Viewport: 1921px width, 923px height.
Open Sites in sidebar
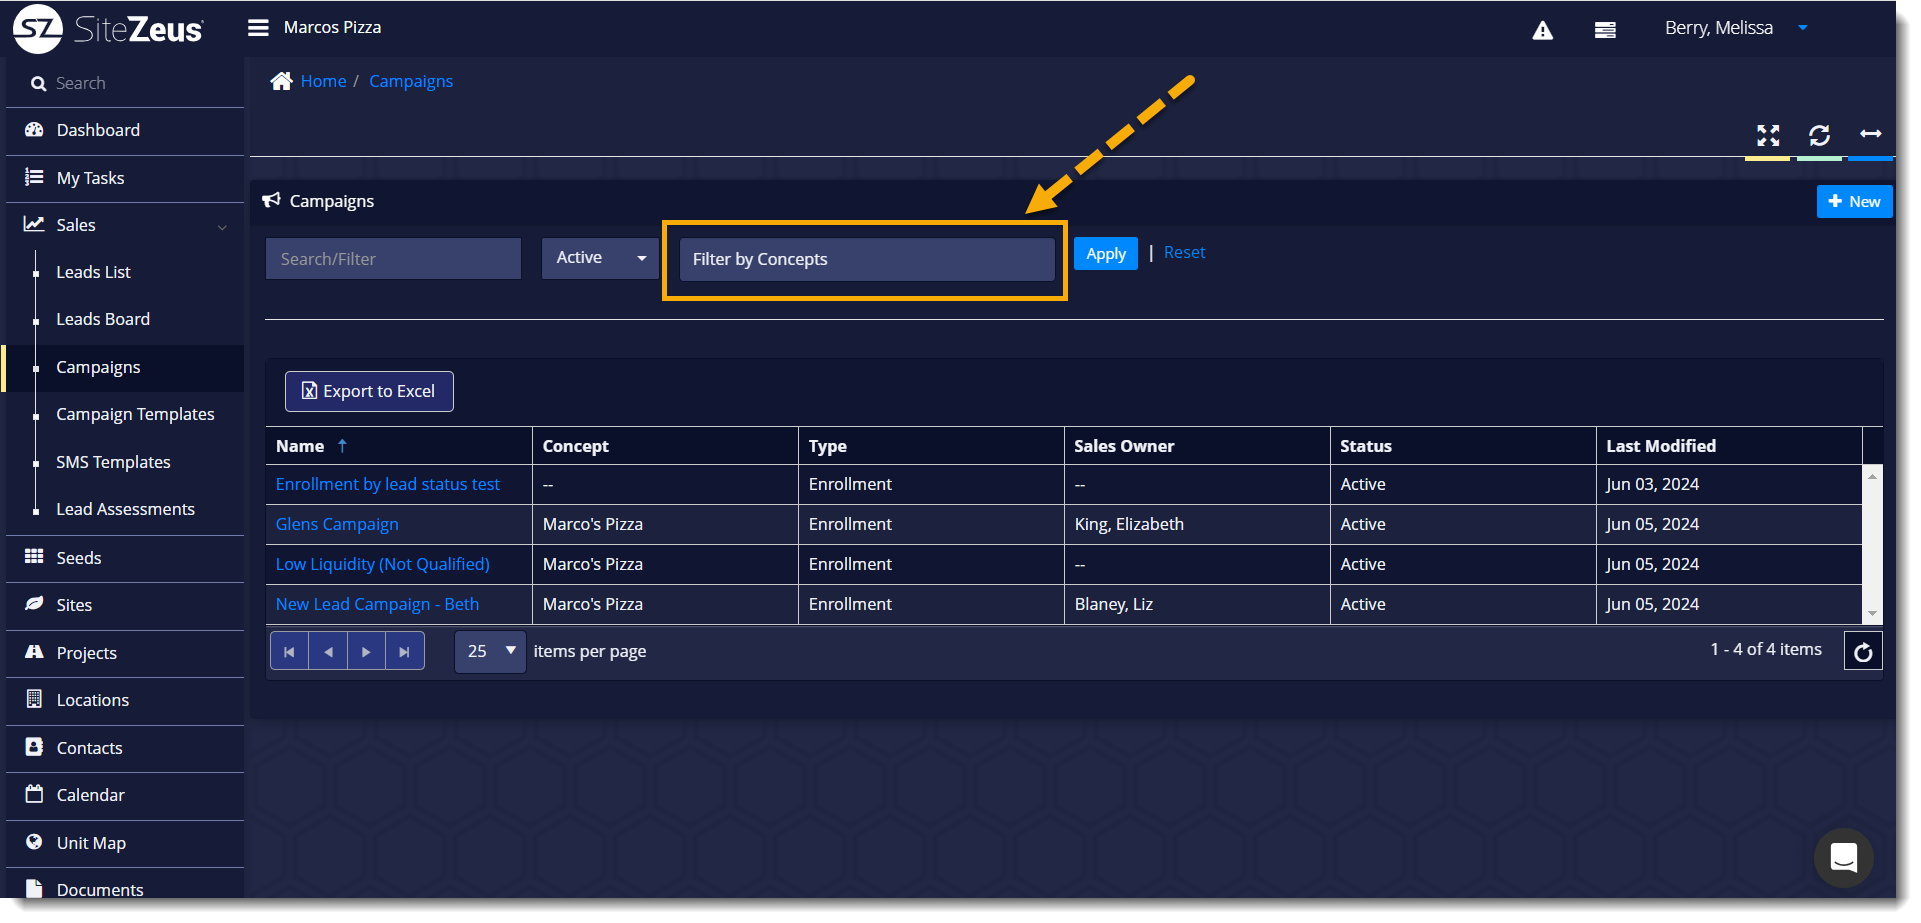tap(125, 605)
